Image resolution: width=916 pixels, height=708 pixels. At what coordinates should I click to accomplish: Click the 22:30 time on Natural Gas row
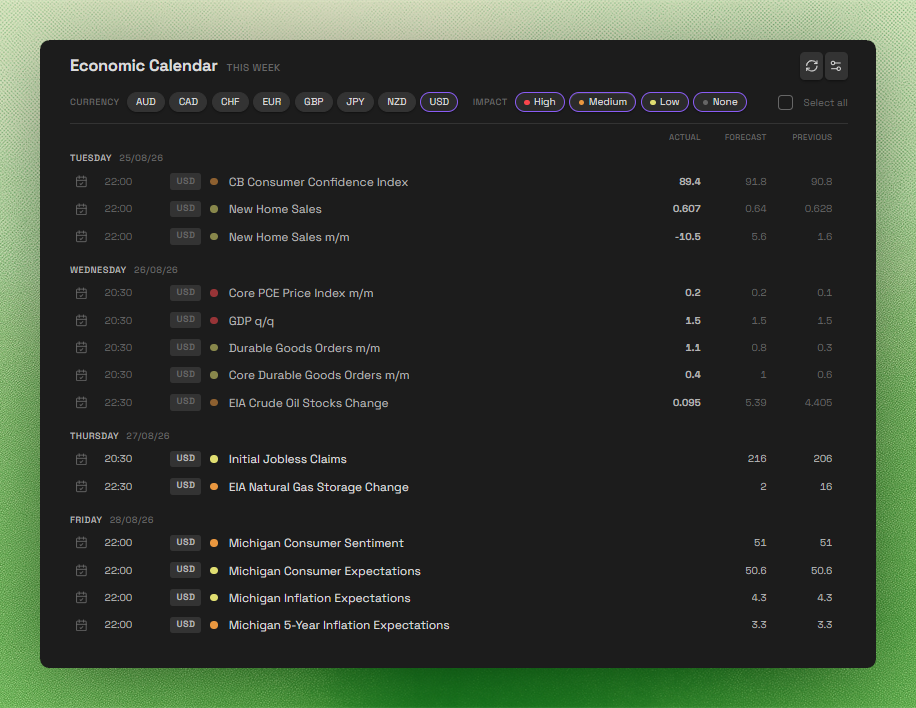pos(118,487)
